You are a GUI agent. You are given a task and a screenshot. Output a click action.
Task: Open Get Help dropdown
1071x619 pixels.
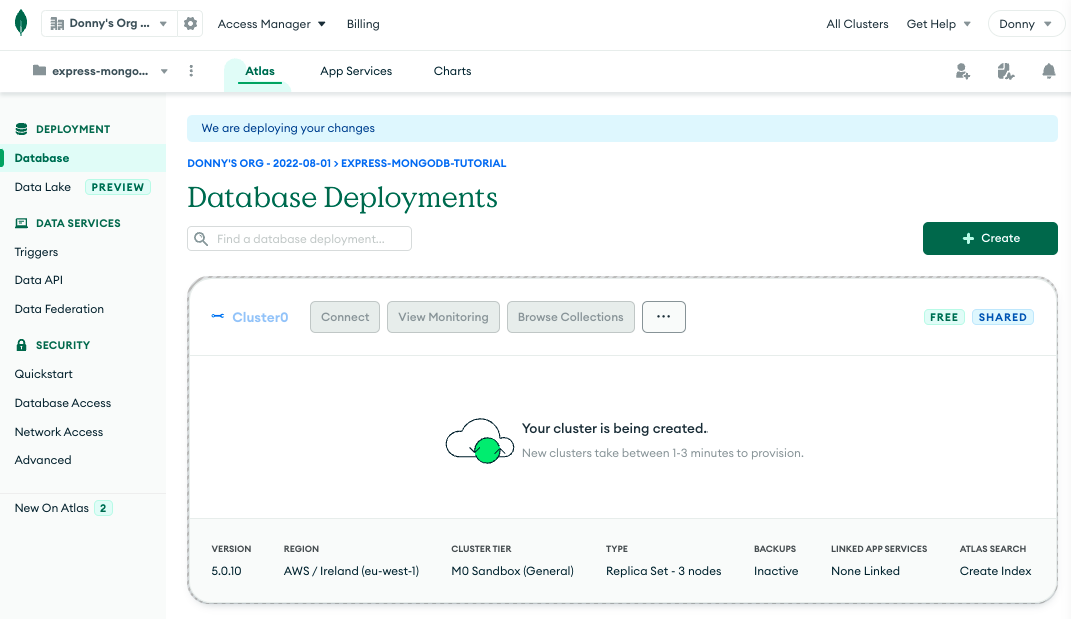point(938,24)
